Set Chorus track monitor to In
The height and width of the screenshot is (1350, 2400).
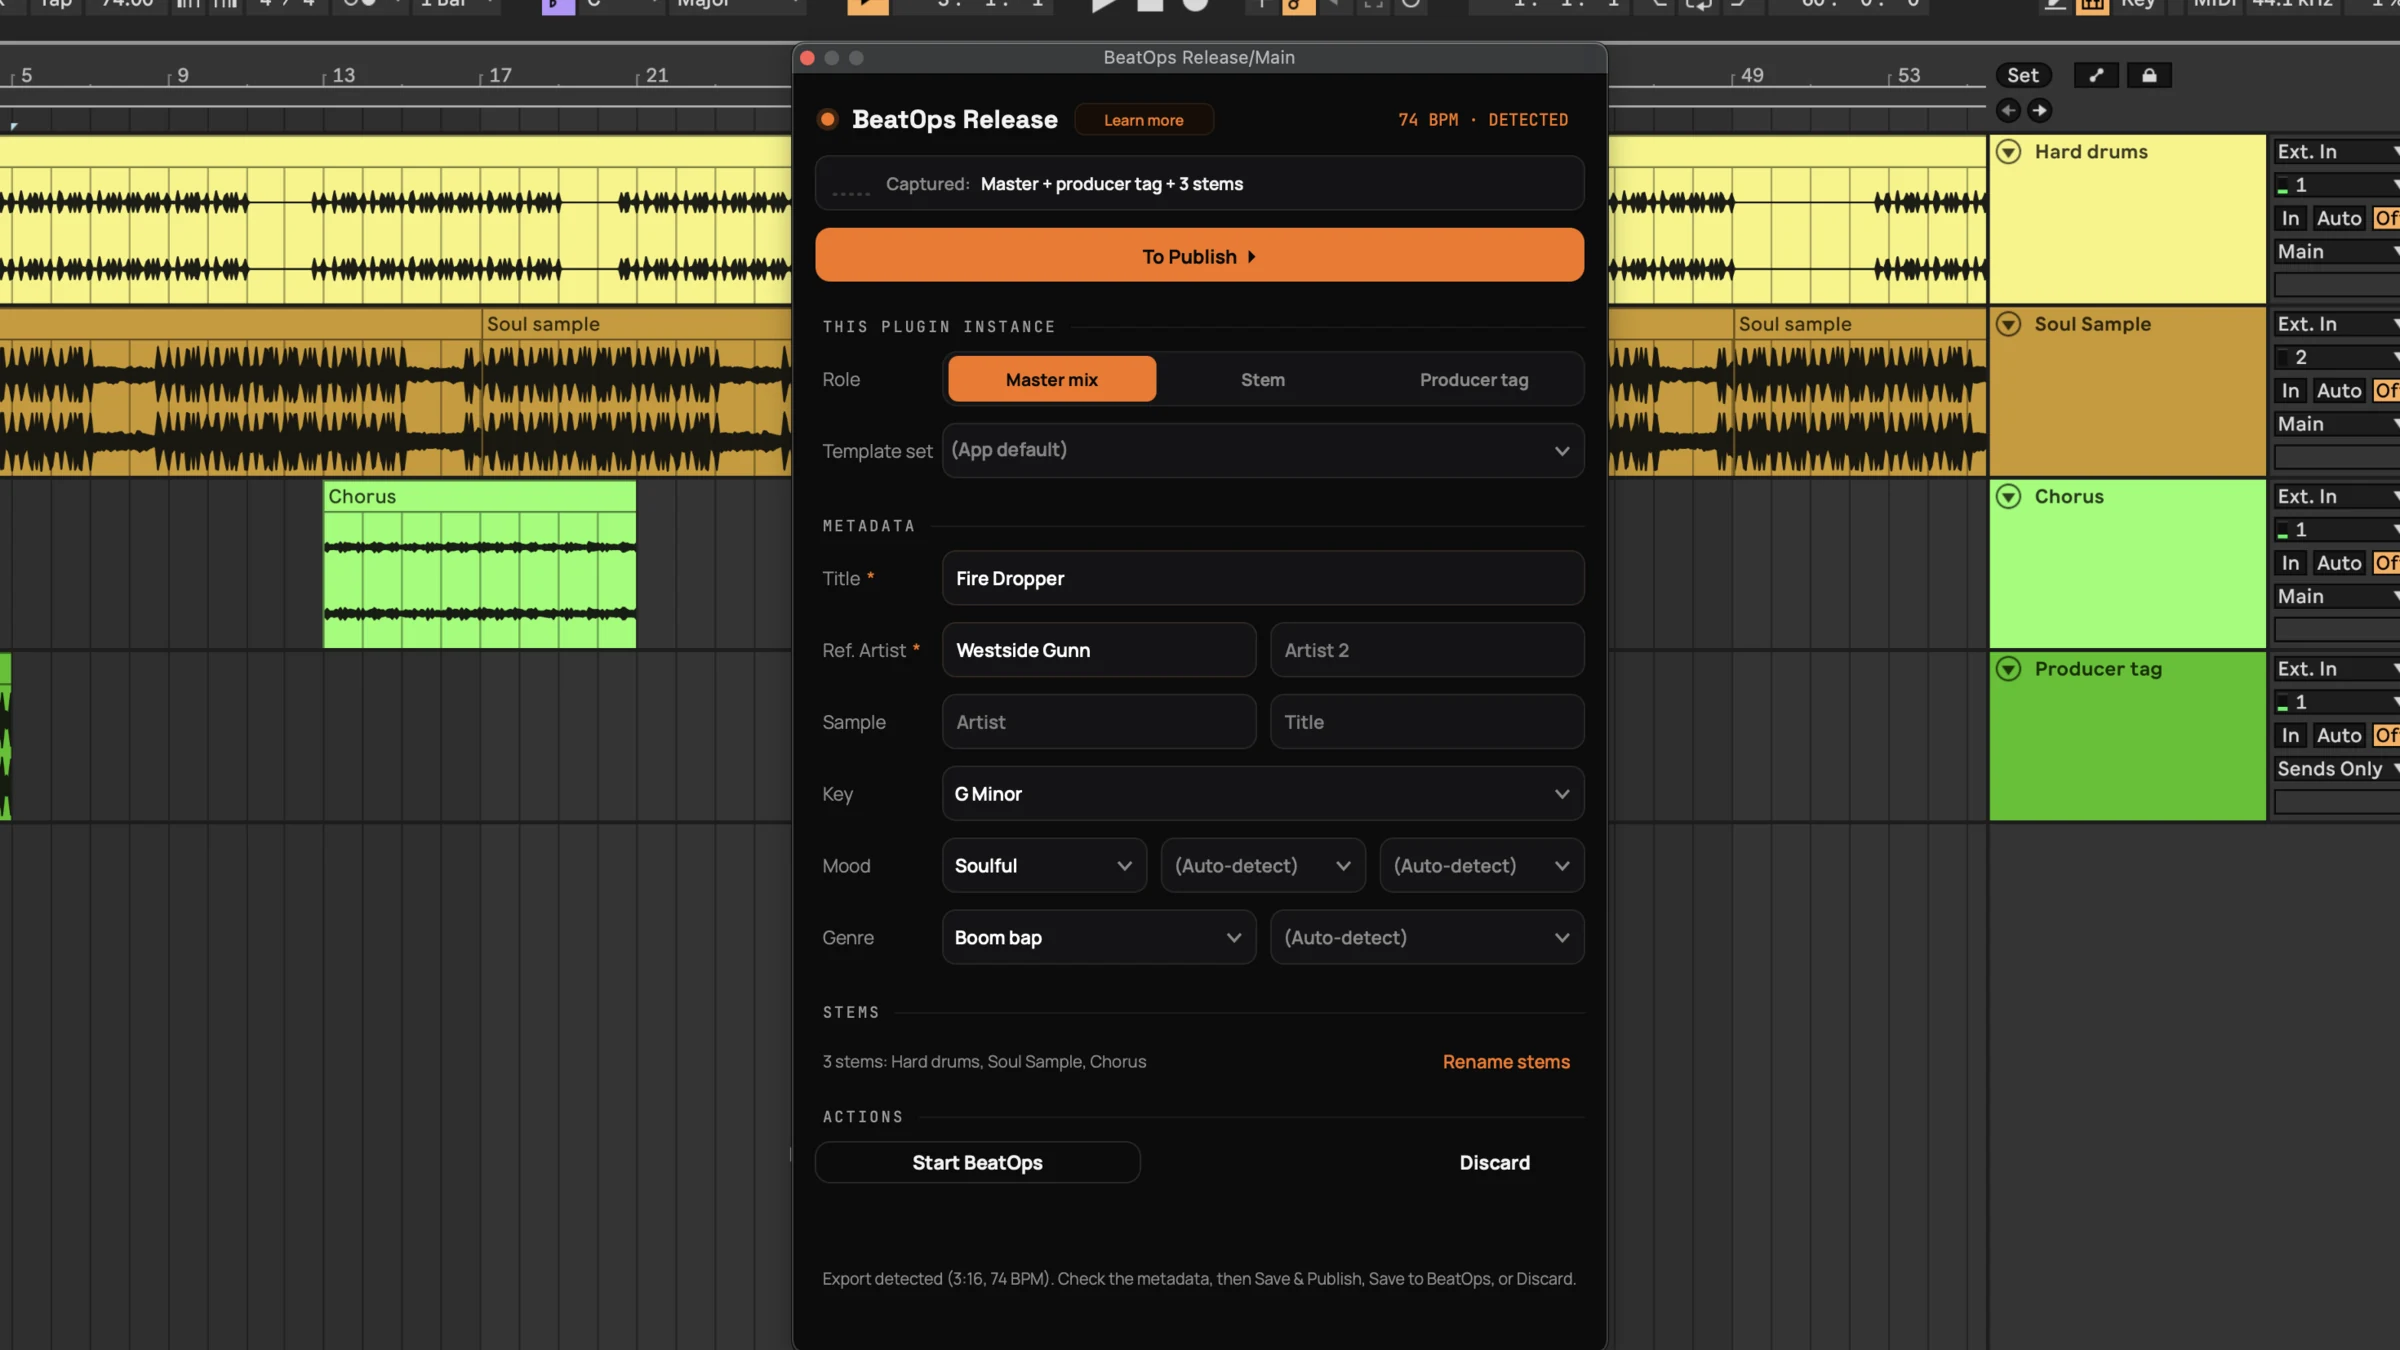click(x=2290, y=563)
